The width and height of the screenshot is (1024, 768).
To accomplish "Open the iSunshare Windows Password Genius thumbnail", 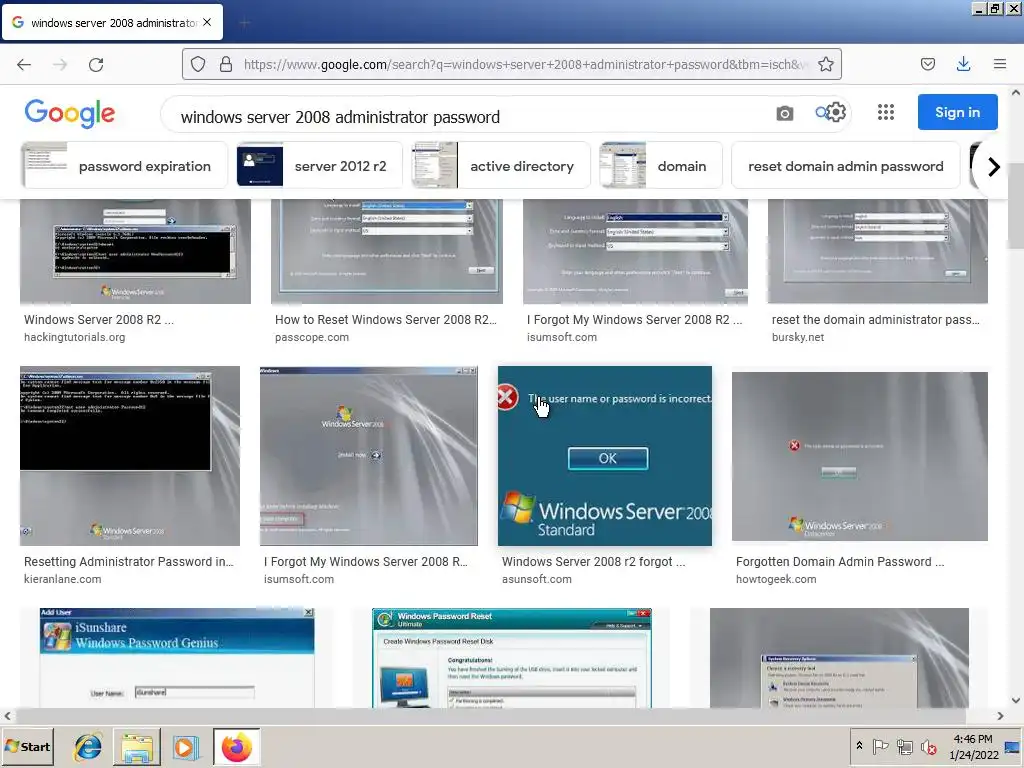I will click(177, 658).
